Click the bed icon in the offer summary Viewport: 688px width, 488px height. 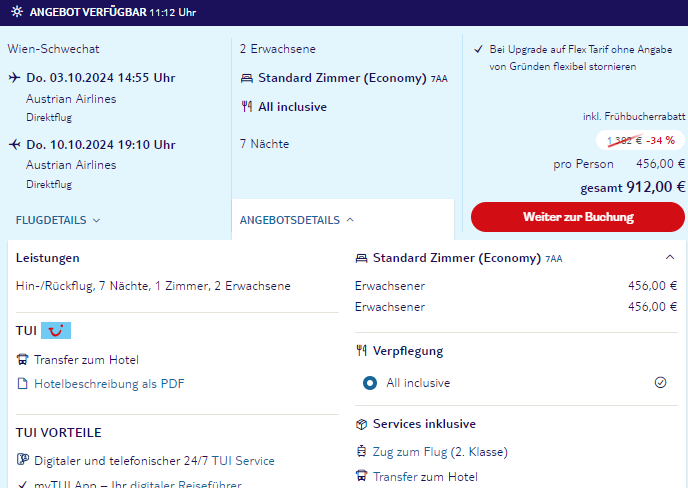(x=247, y=78)
